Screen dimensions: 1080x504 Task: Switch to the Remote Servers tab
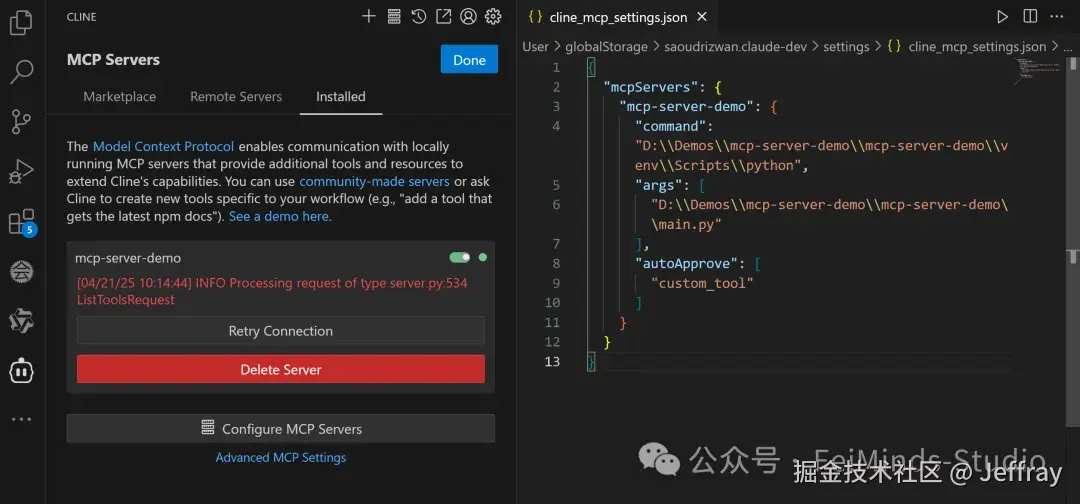pyautogui.click(x=236, y=96)
